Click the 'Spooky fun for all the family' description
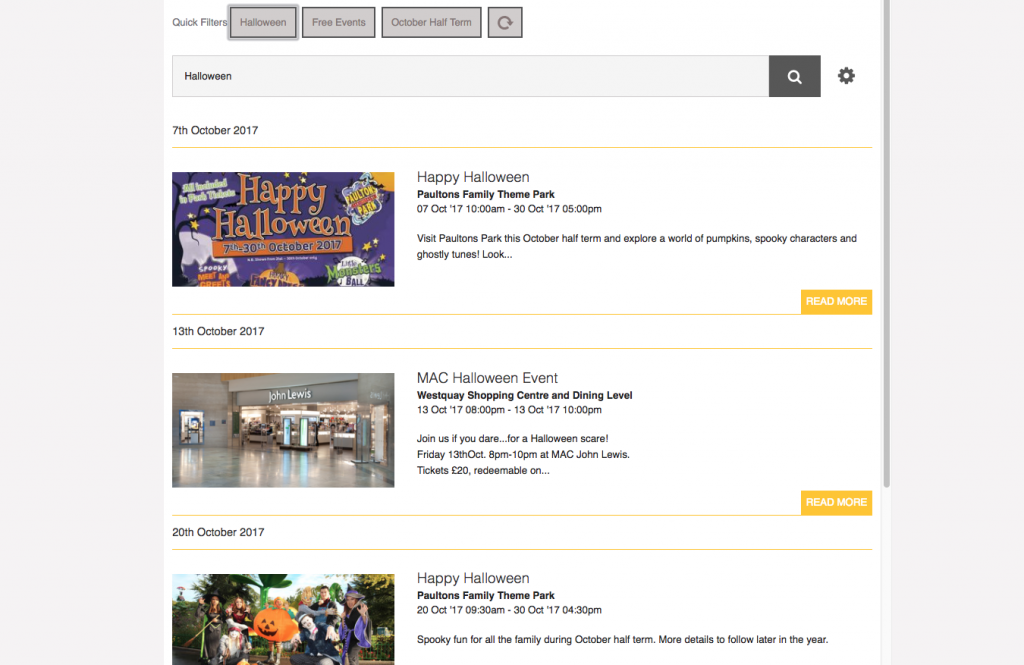The width and height of the screenshot is (1024, 665). [622, 640]
